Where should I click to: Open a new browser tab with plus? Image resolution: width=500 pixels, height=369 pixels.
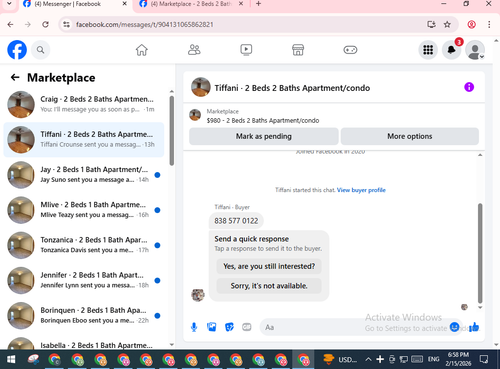(x=258, y=4)
